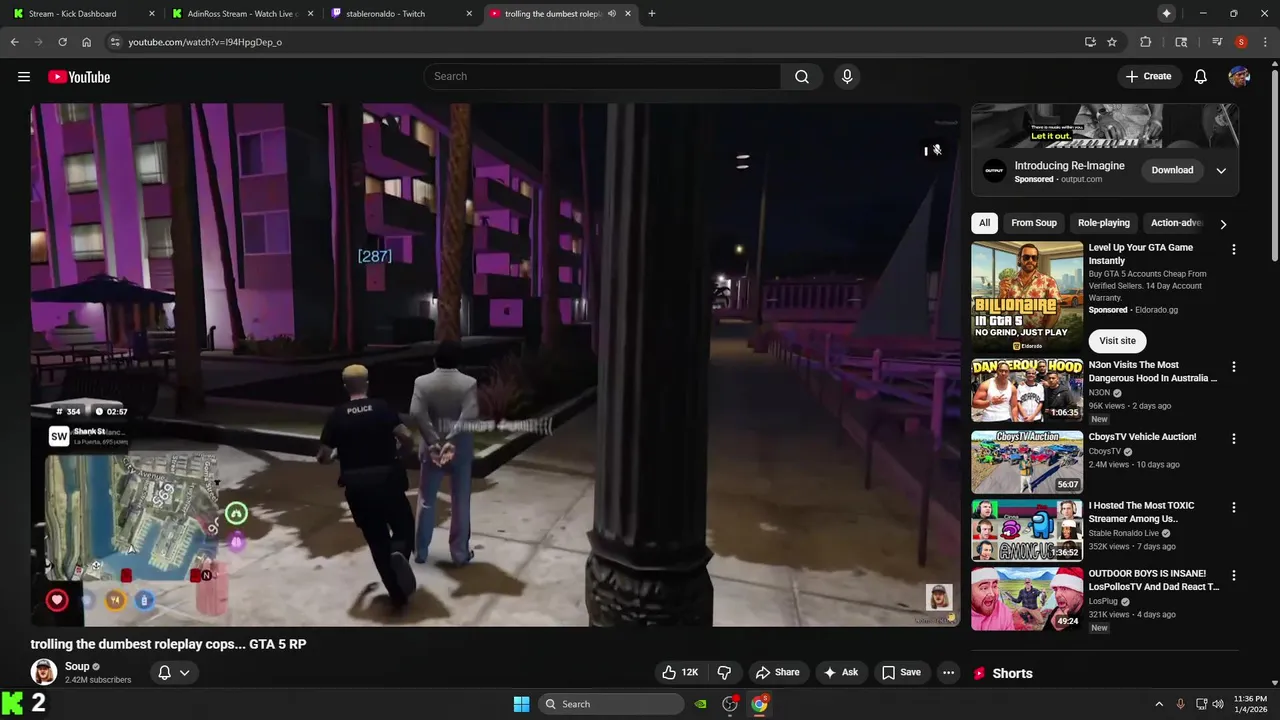1280x720 pixels.
Task: Open the N3on Dangerous Hood thumbnail
Action: coord(1027,390)
